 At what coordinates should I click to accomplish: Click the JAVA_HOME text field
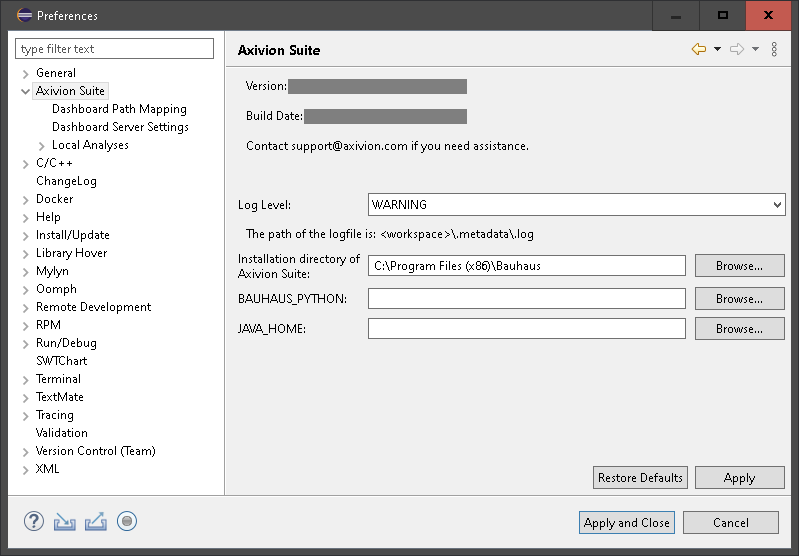tap(527, 328)
